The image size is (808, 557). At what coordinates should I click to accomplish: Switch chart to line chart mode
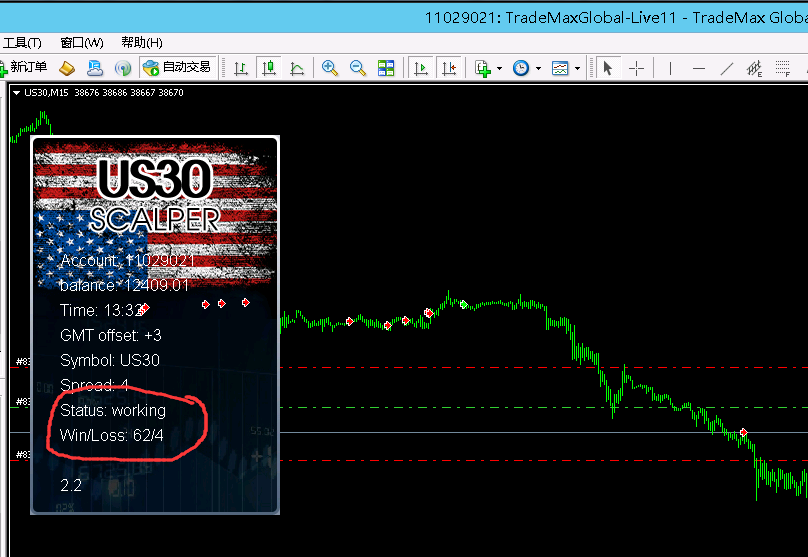click(297, 68)
